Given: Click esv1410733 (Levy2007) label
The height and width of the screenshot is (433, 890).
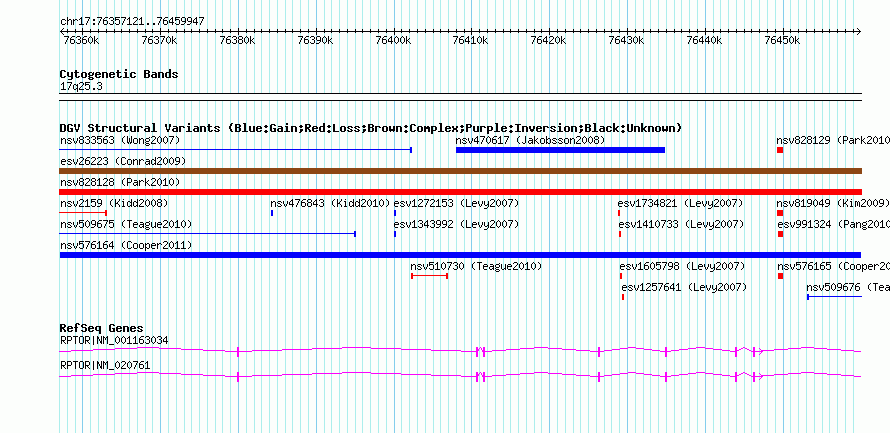Looking at the screenshot, I should point(681,224).
